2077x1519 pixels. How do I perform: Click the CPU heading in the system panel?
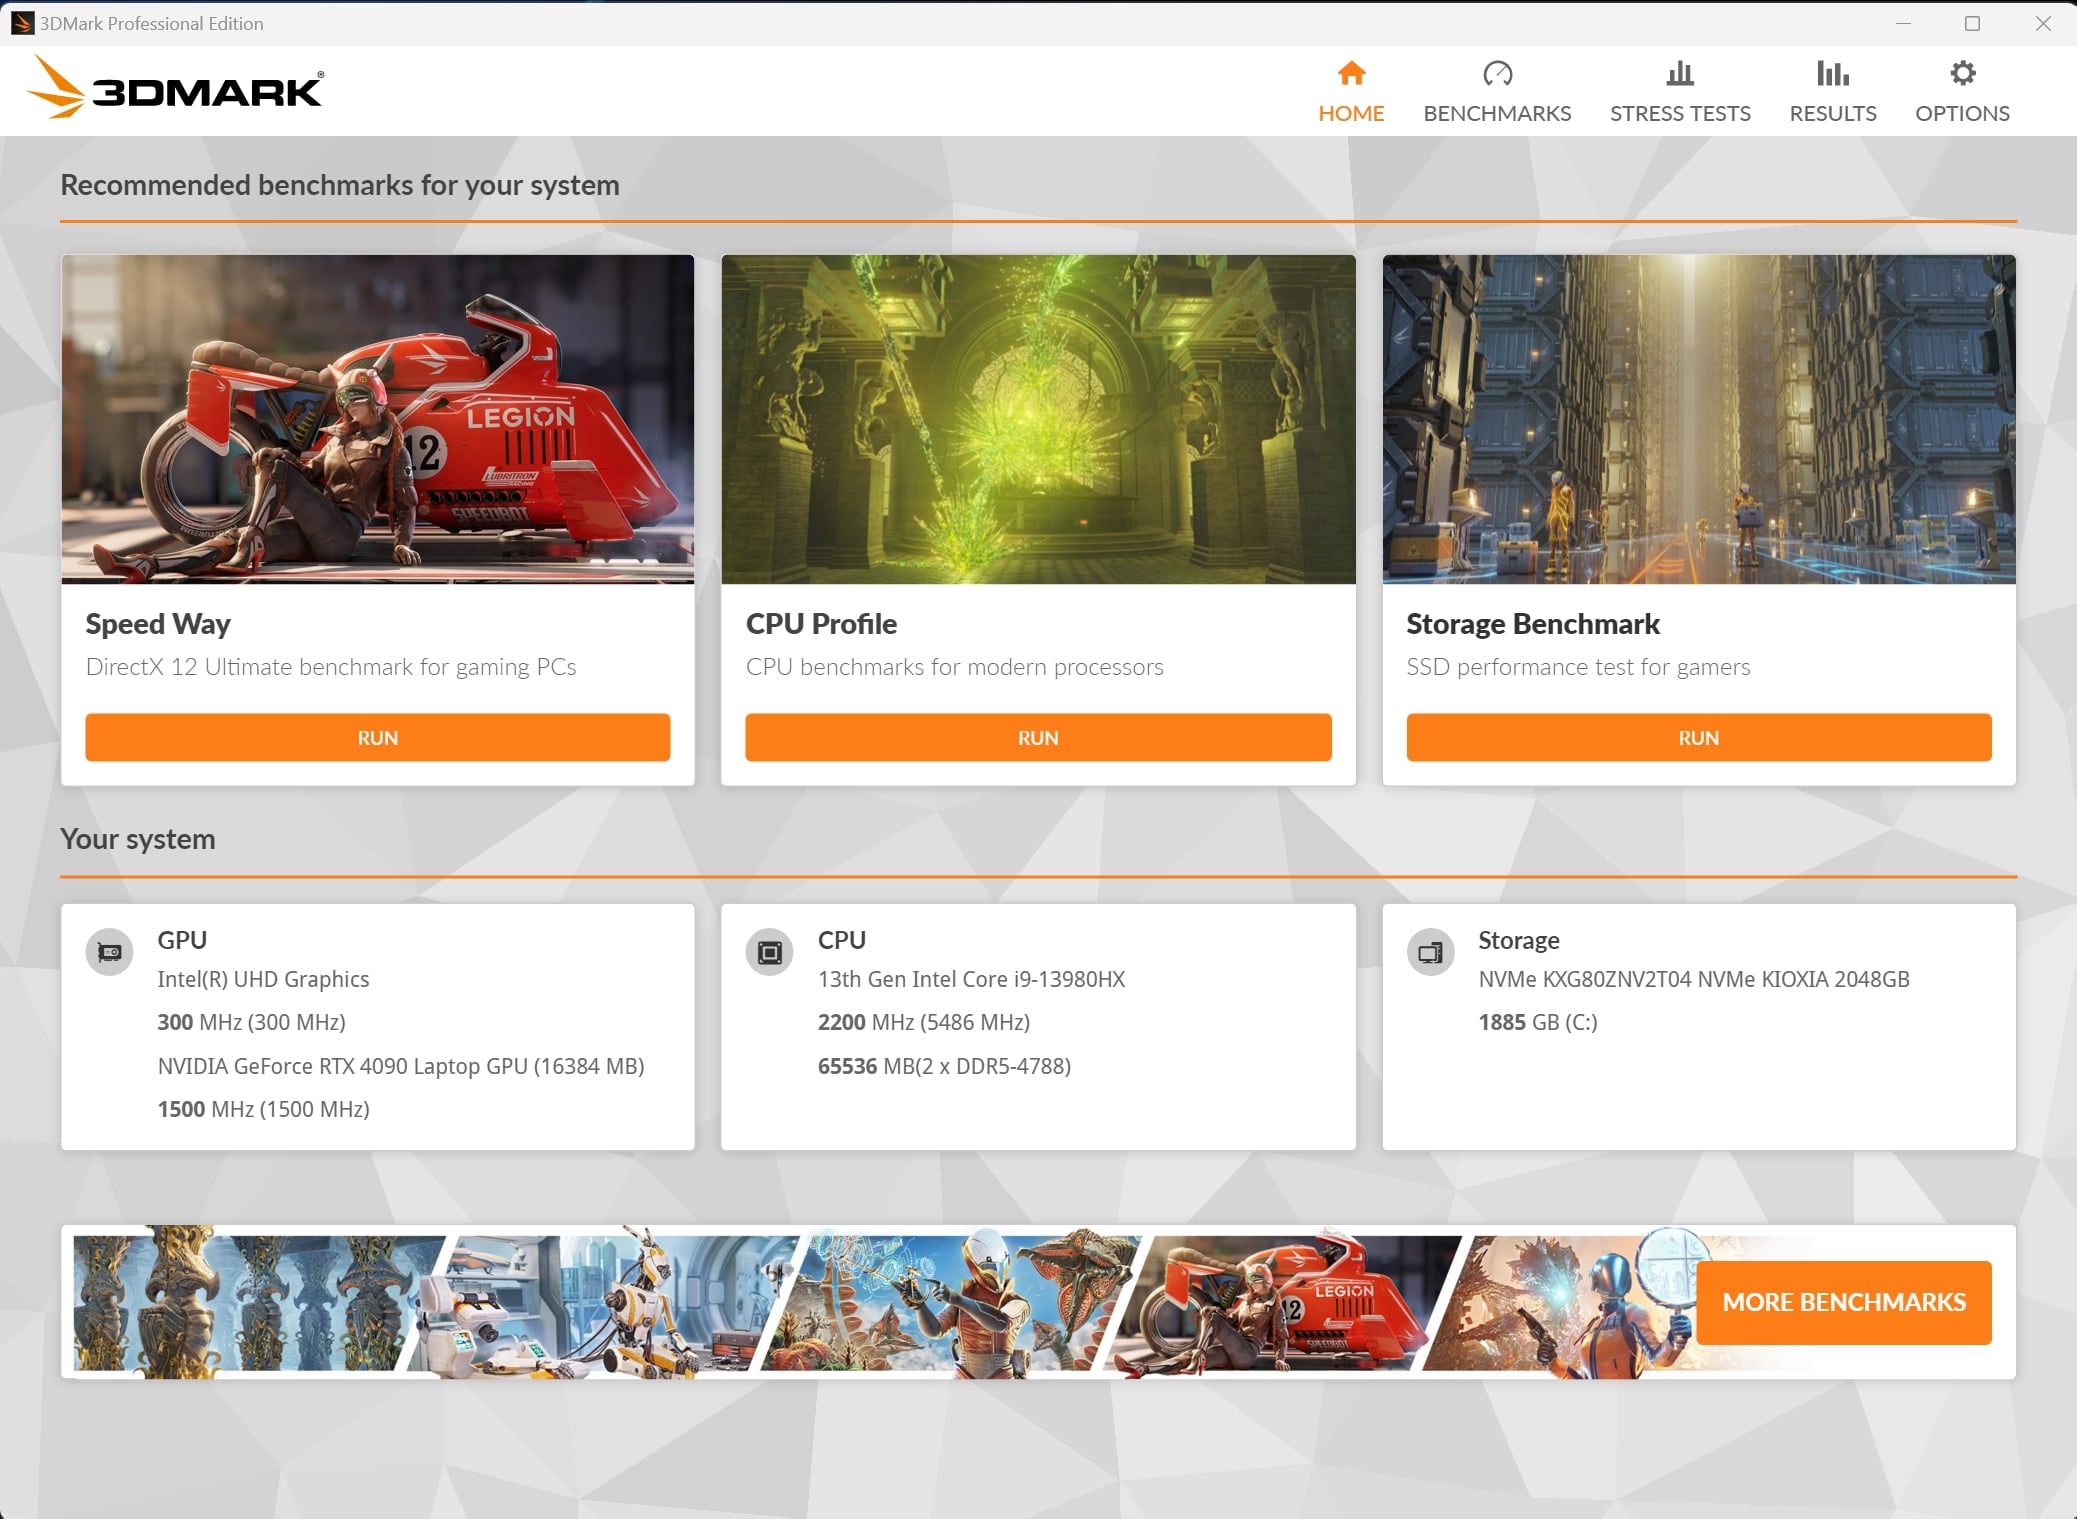tap(841, 940)
